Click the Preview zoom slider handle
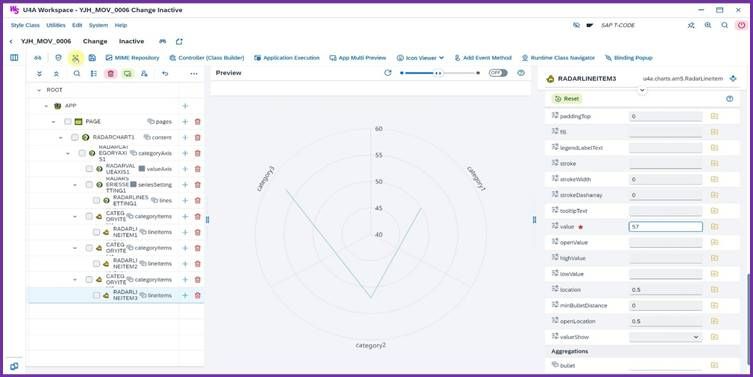The width and height of the screenshot is (753, 377). point(438,73)
